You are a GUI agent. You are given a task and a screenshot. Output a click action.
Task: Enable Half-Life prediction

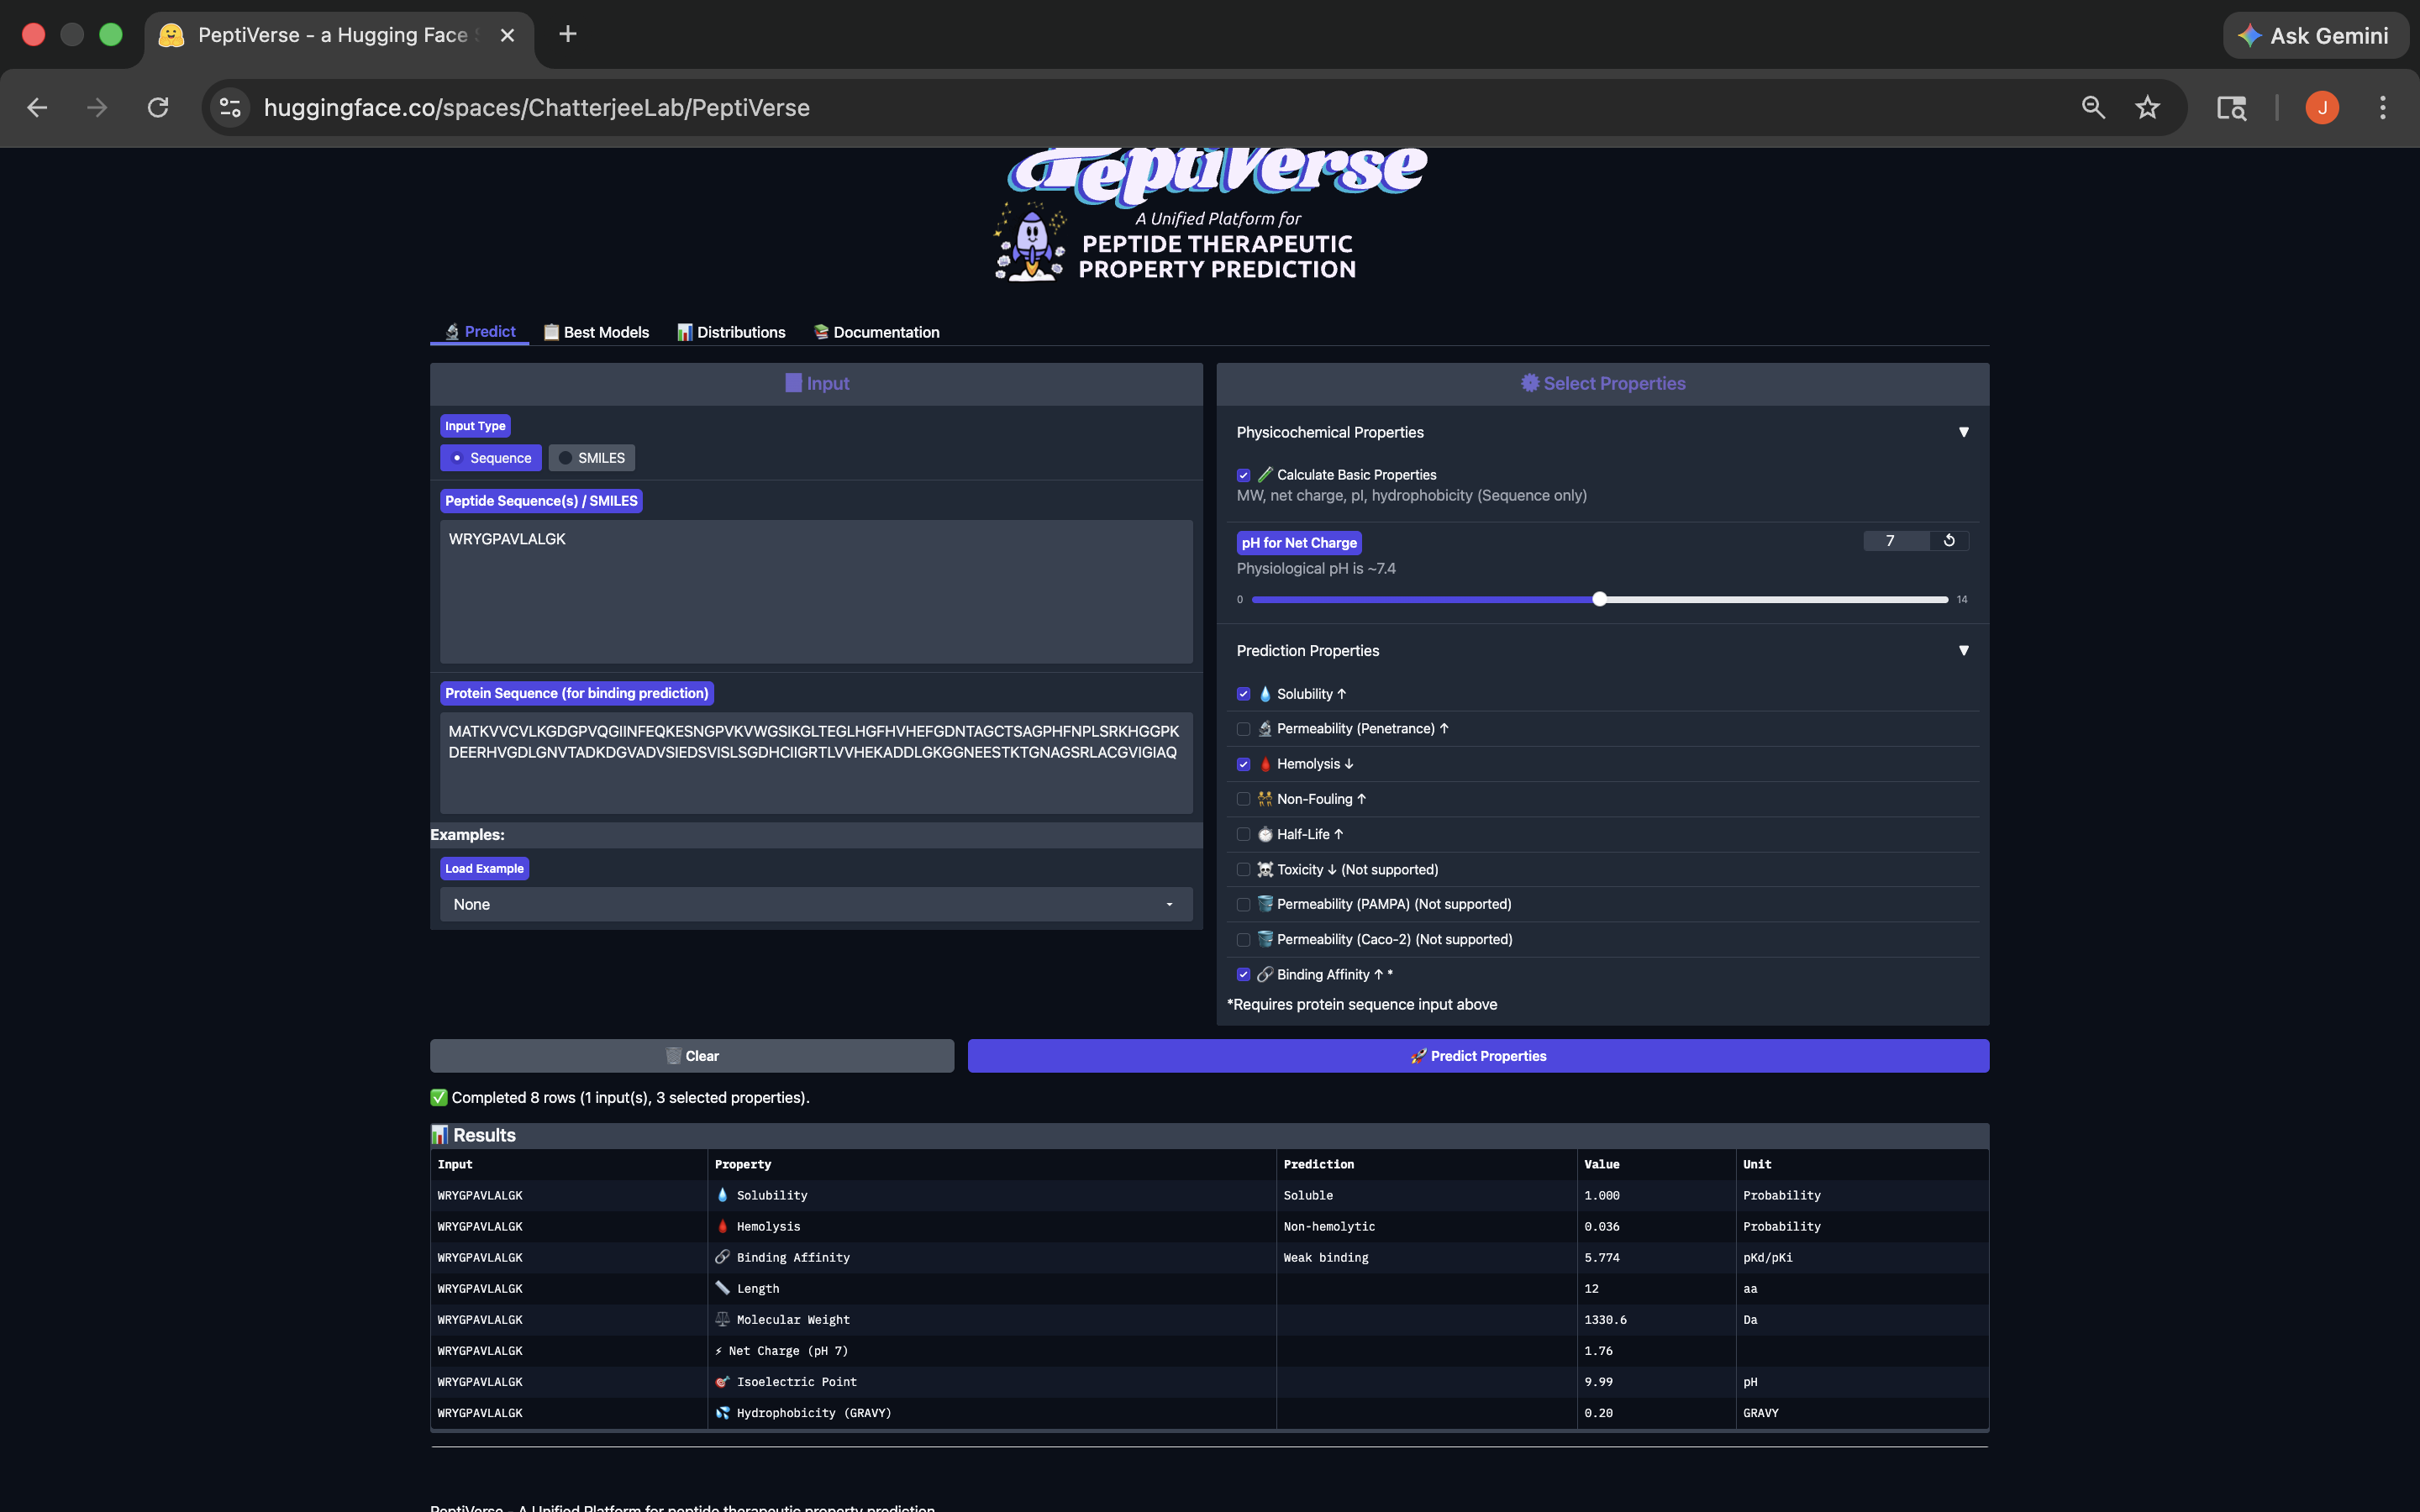1244,834
